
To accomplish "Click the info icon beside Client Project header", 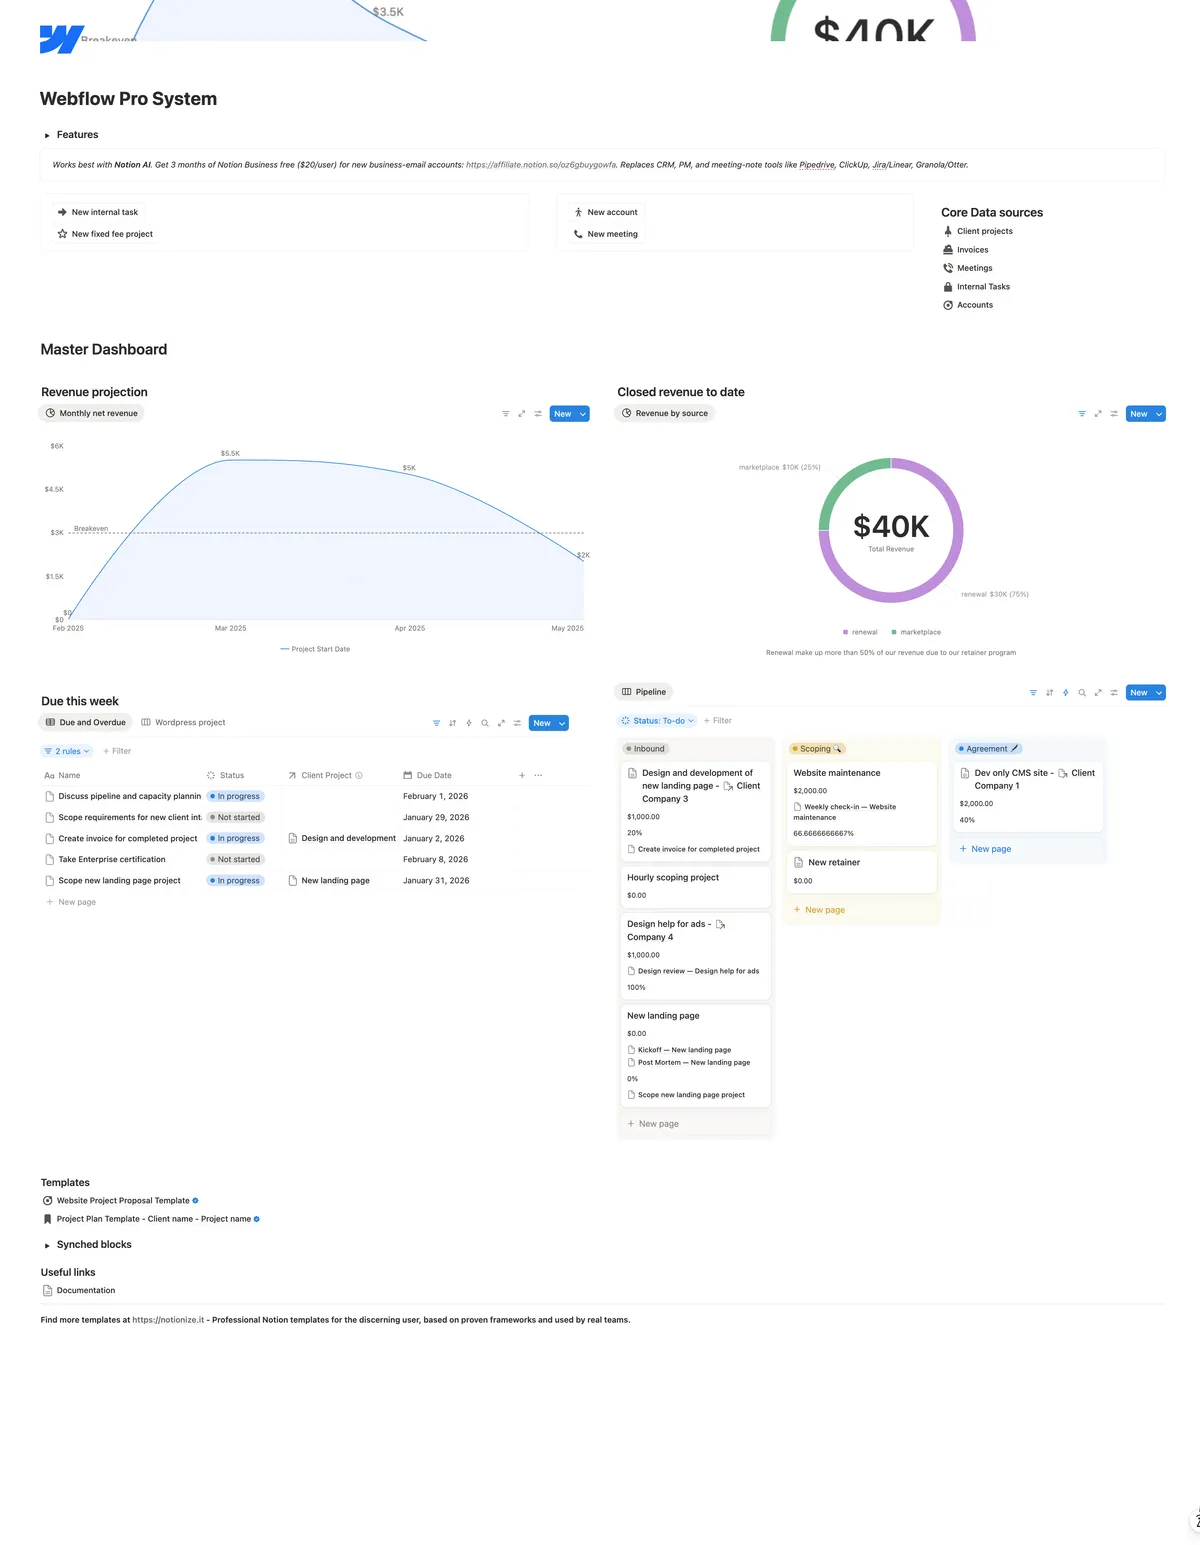I will pyautogui.click(x=359, y=776).
